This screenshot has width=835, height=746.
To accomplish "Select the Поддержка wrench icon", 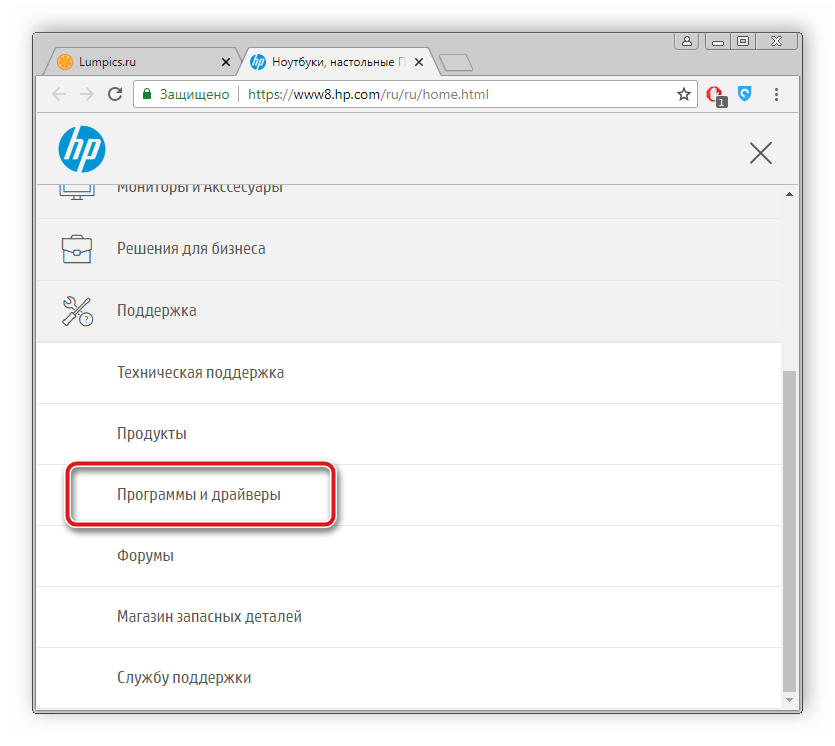I will tap(76, 310).
